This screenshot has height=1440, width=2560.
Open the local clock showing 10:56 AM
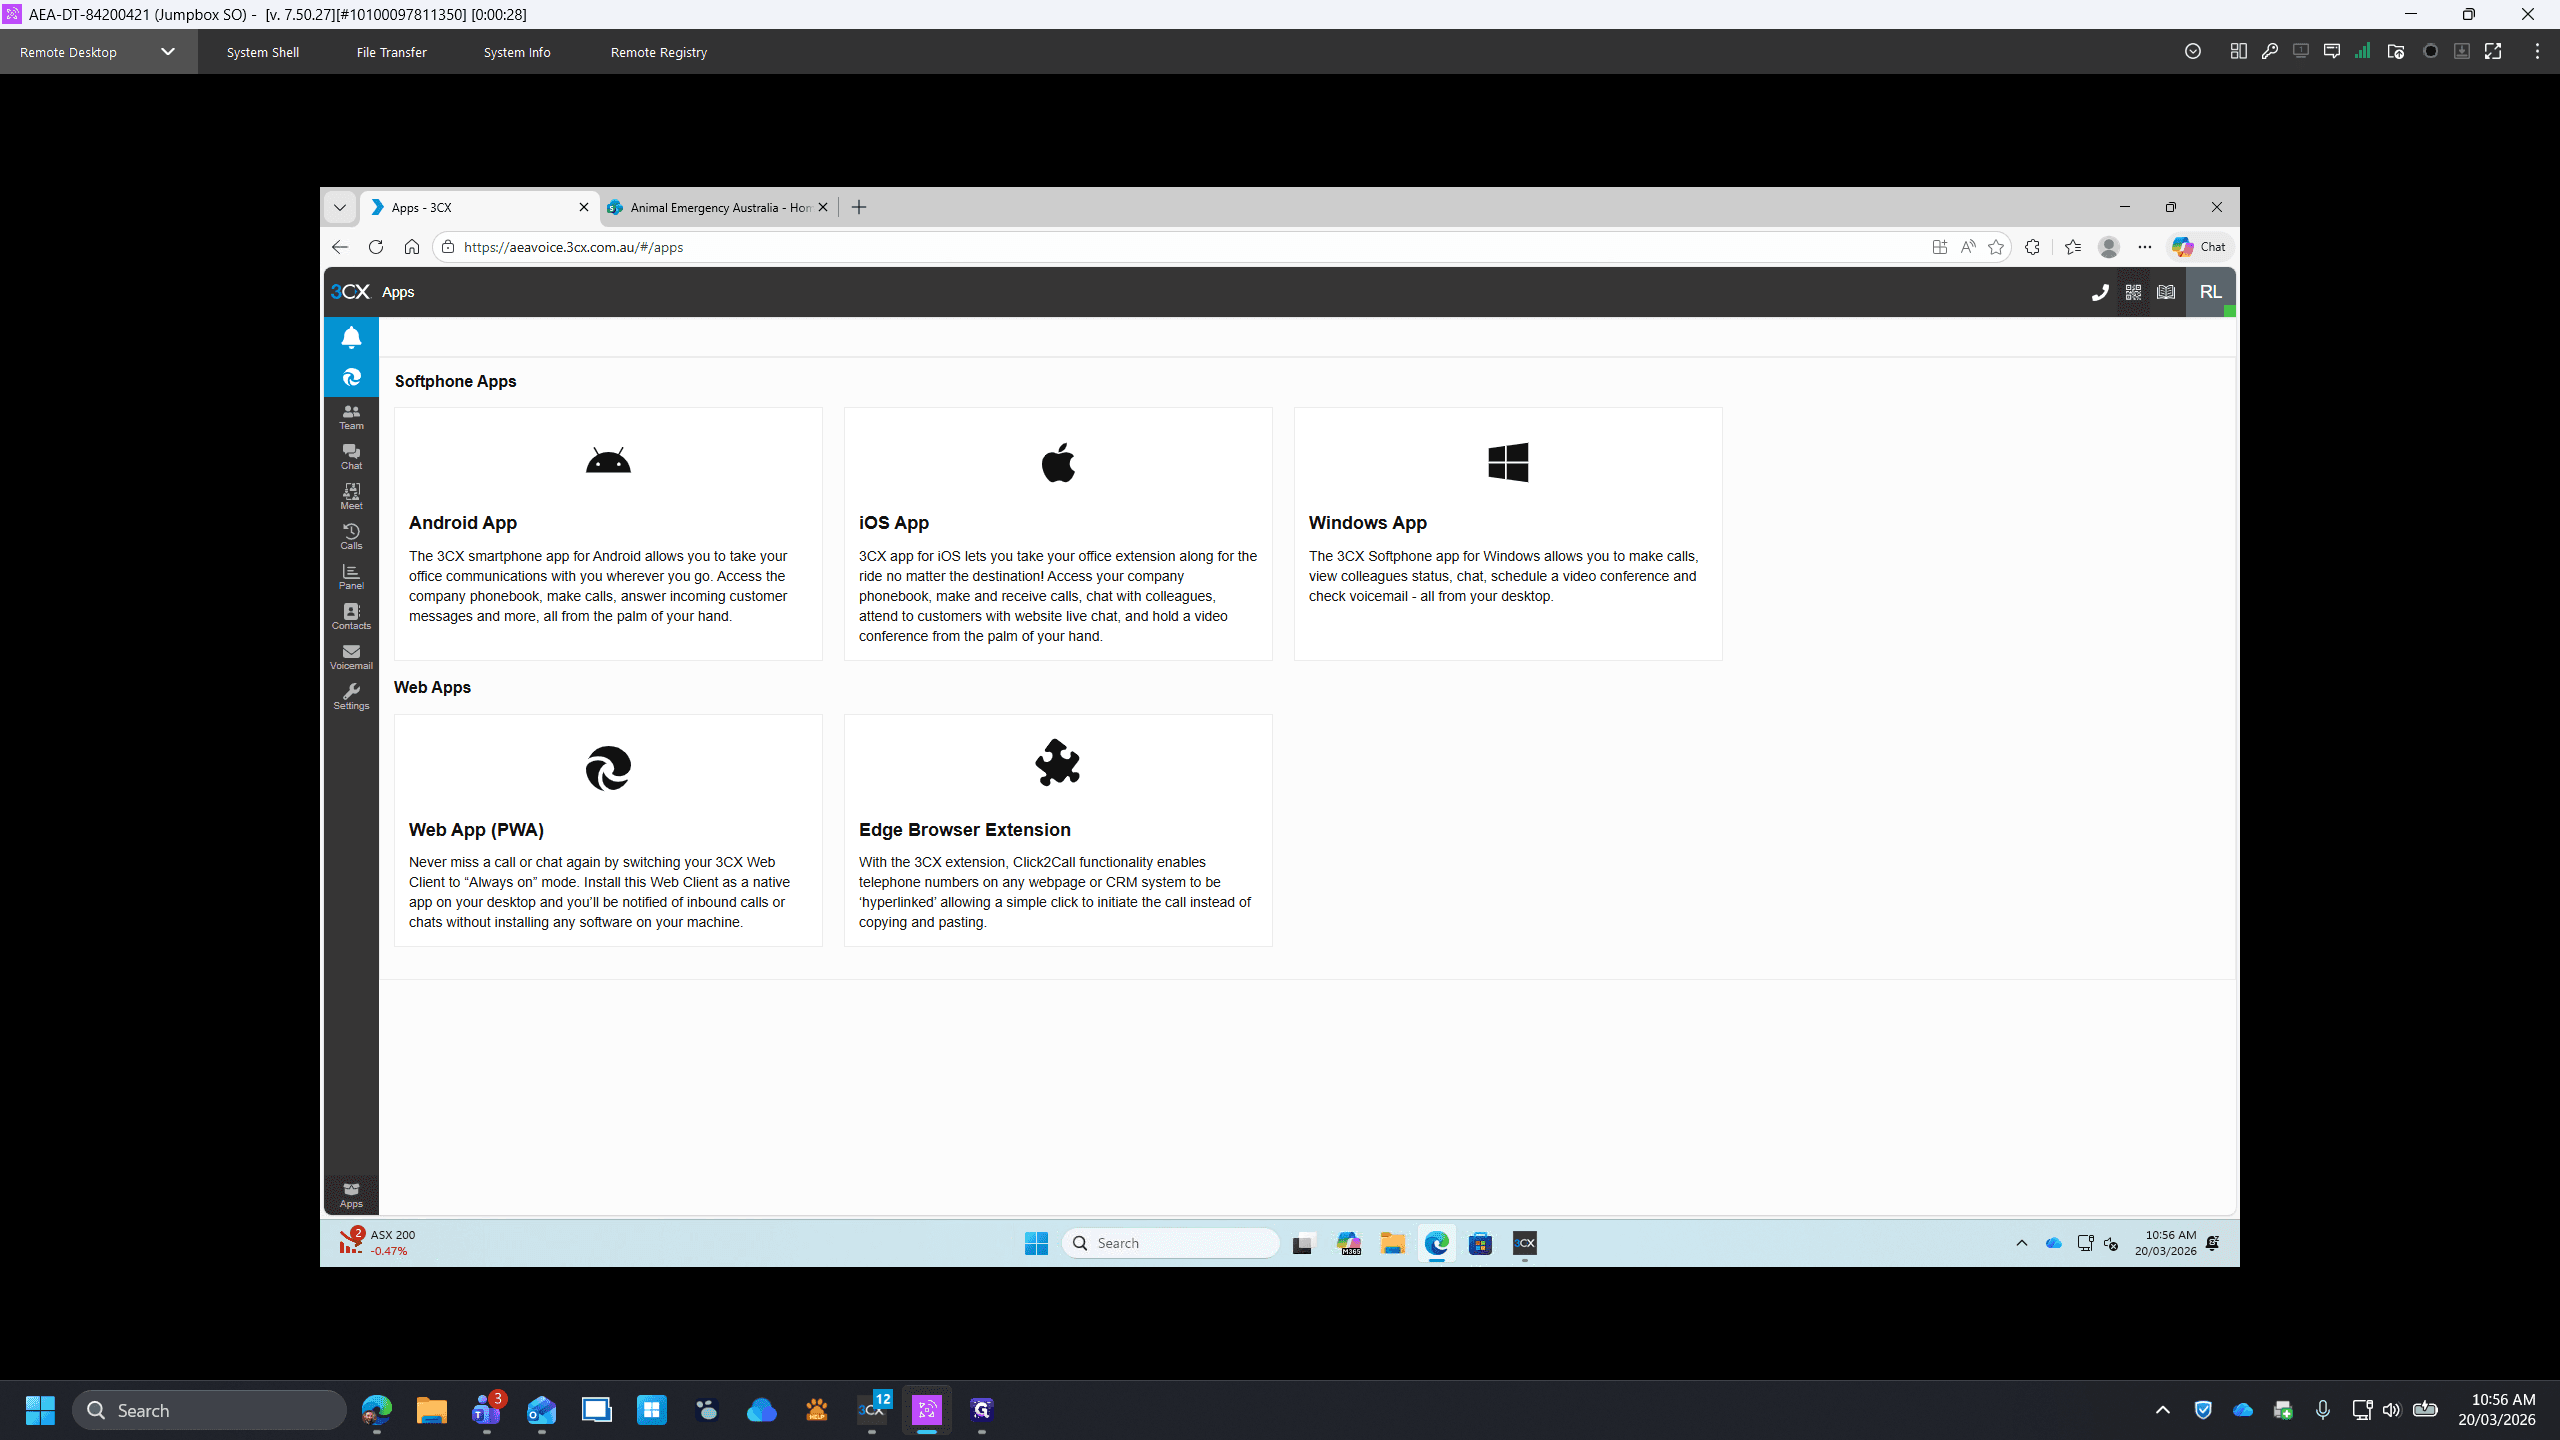click(2497, 1410)
